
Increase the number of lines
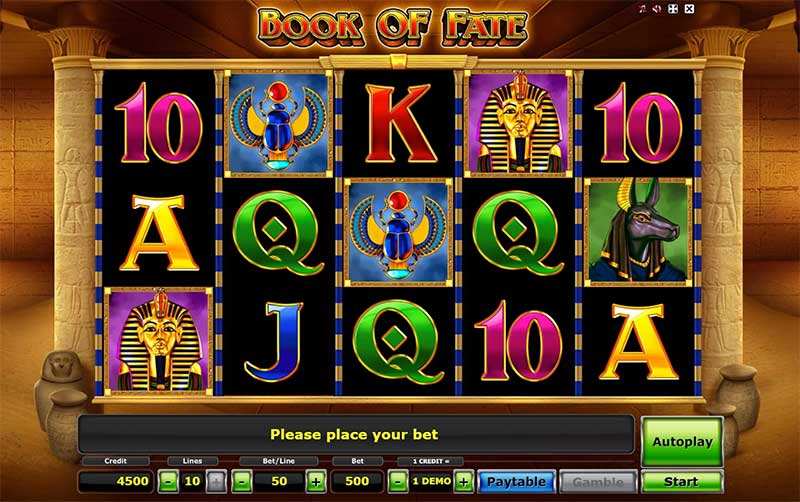(x=216, y=481)
